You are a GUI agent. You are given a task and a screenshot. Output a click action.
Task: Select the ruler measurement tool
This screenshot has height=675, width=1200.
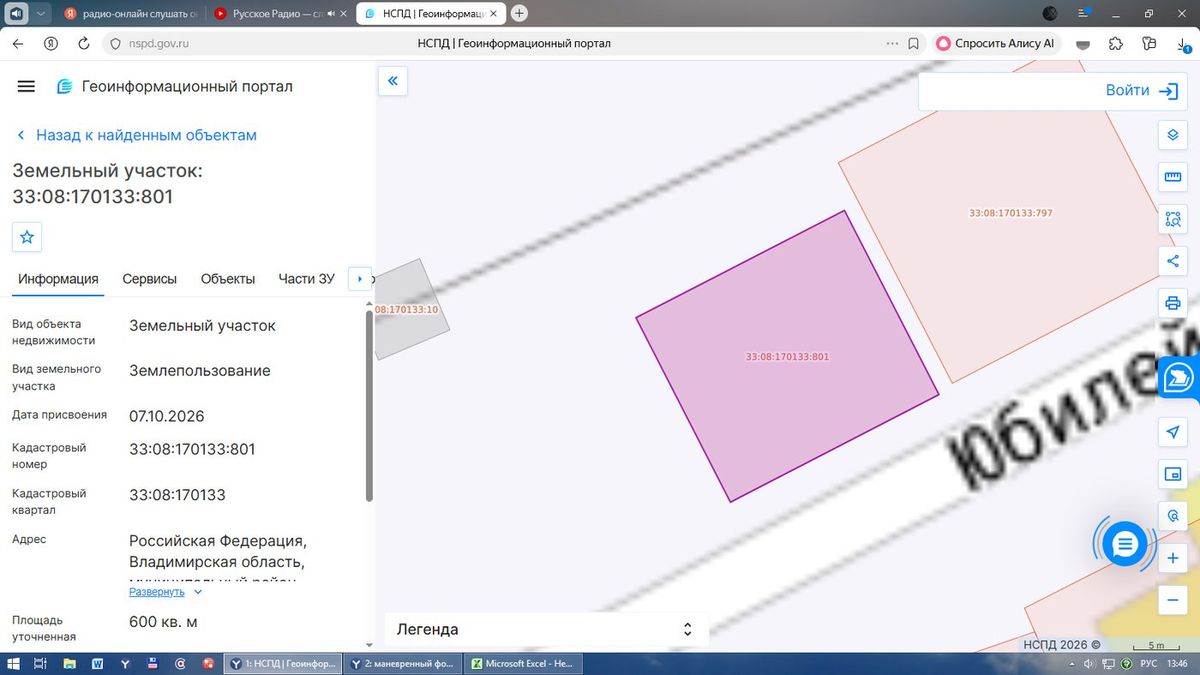click(1173, 178)
